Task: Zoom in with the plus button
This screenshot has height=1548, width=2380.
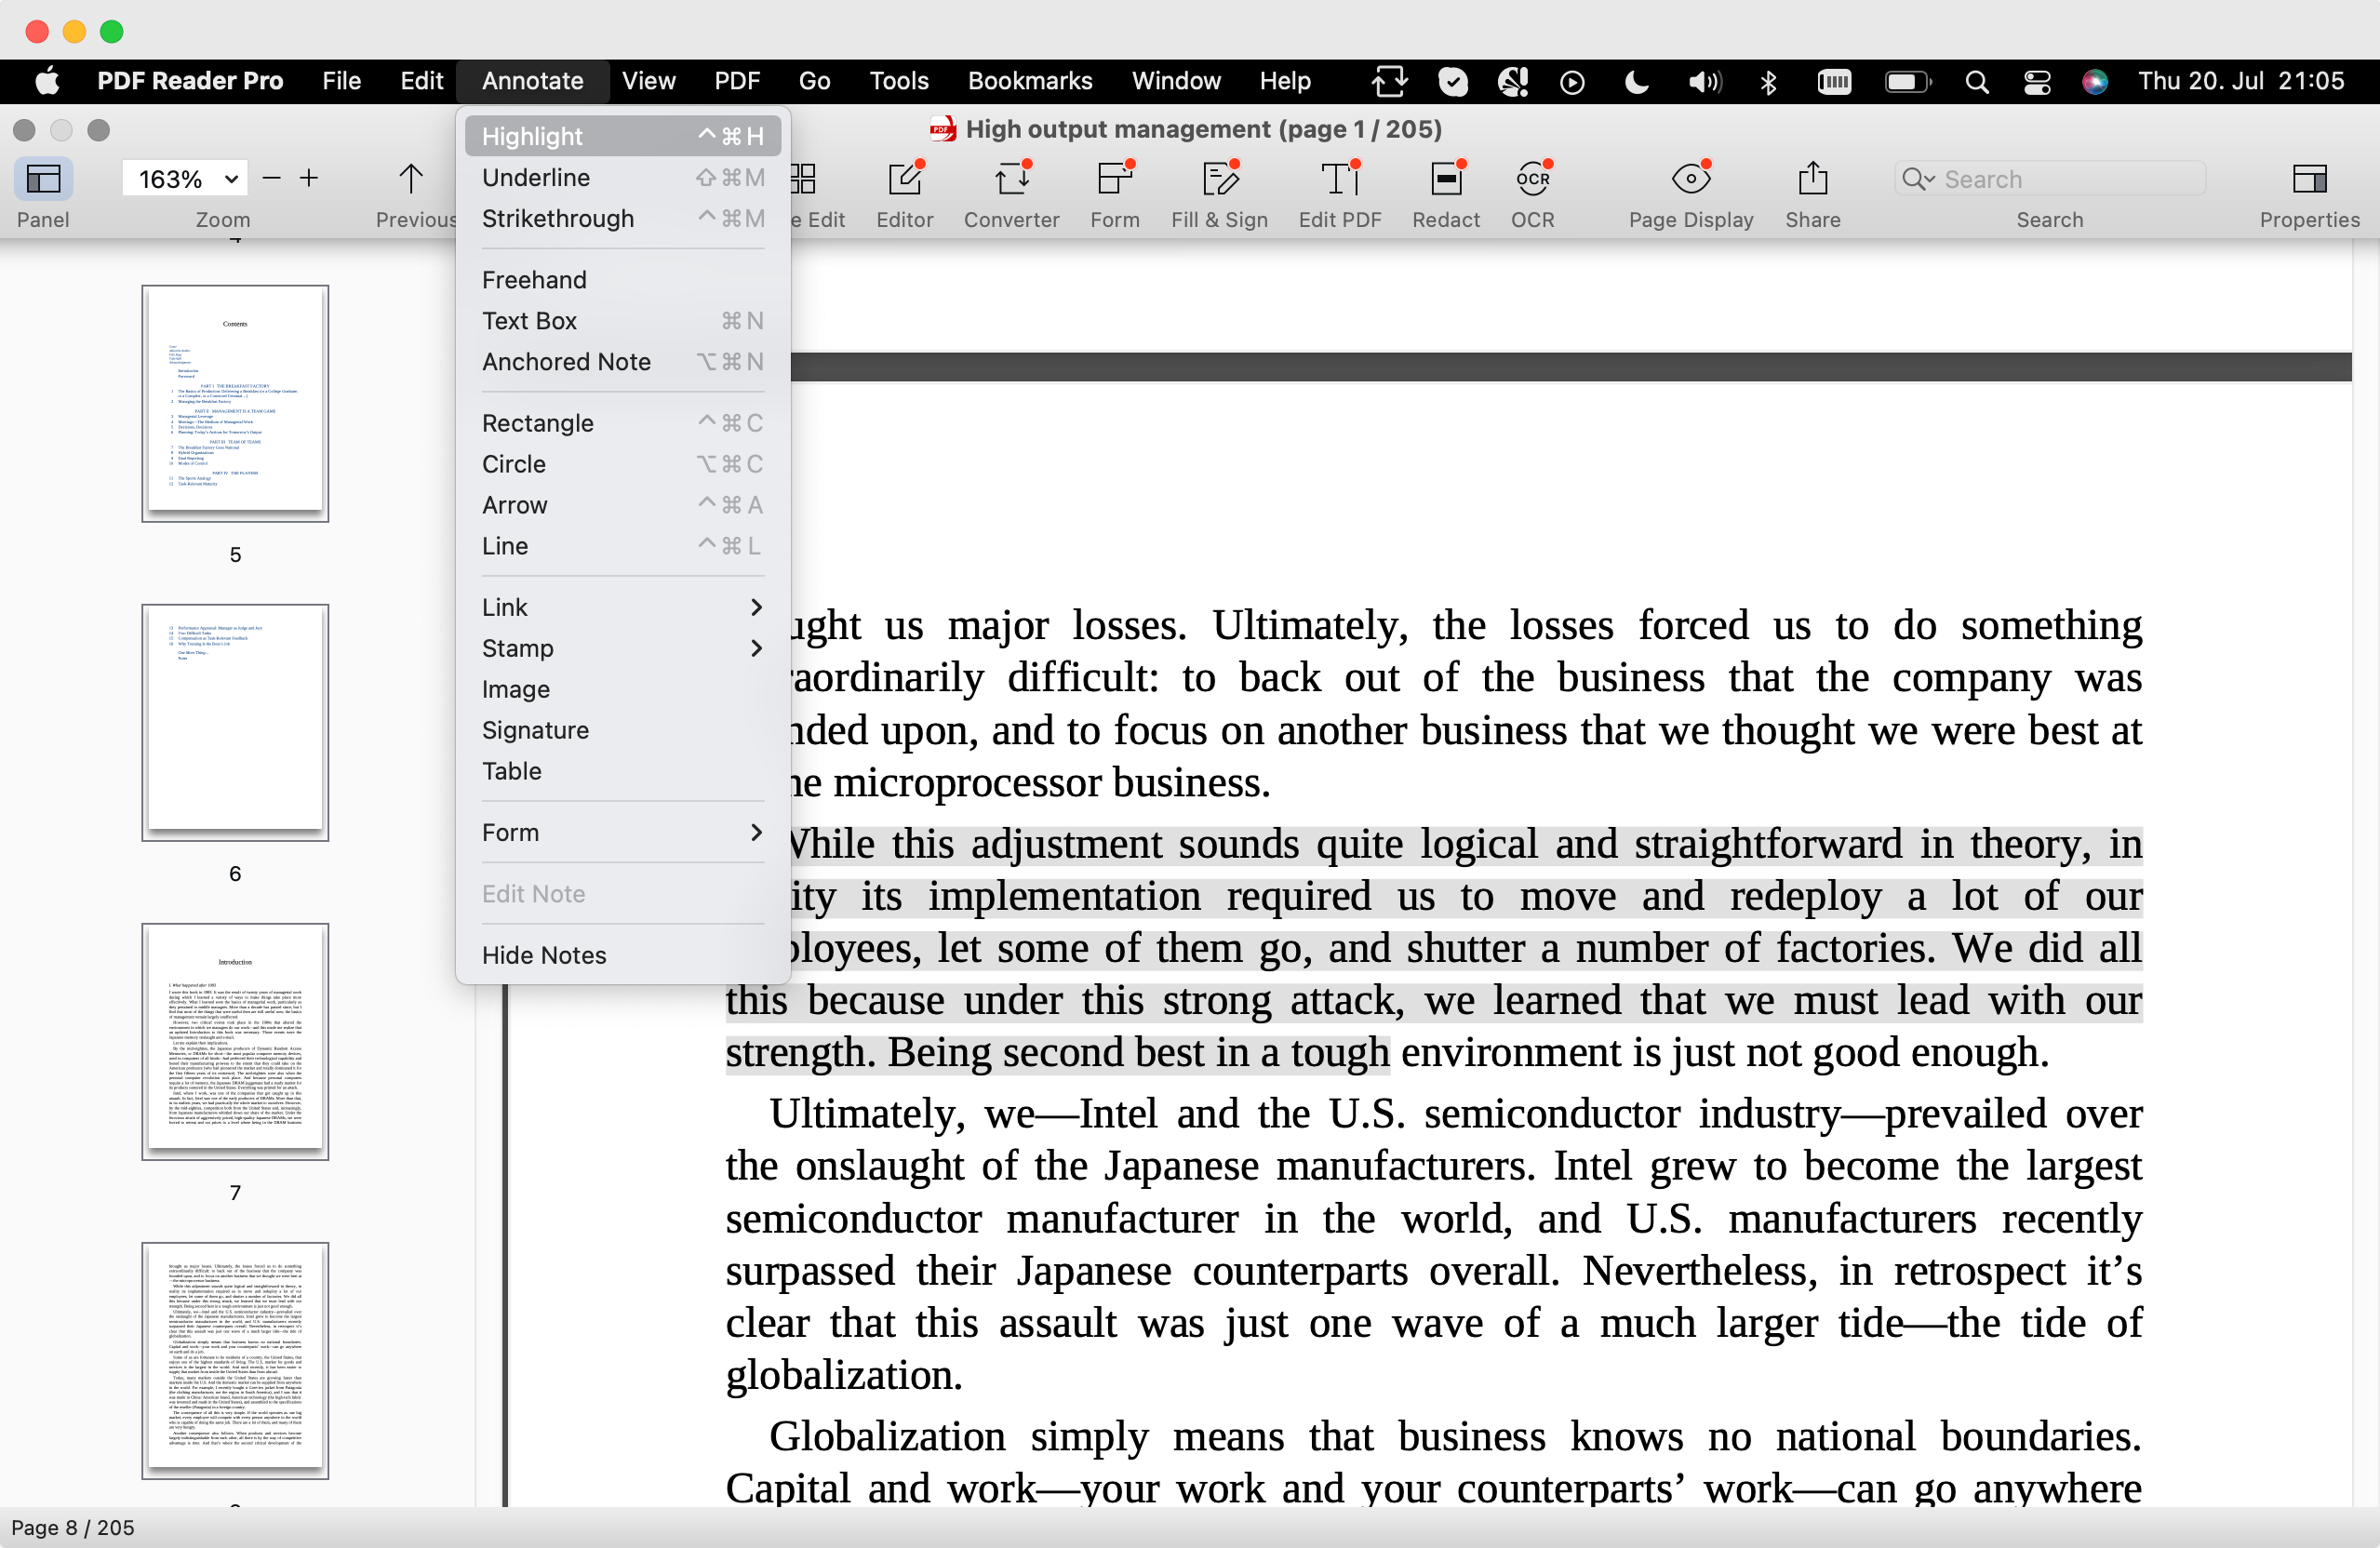Action: (309, 179)
